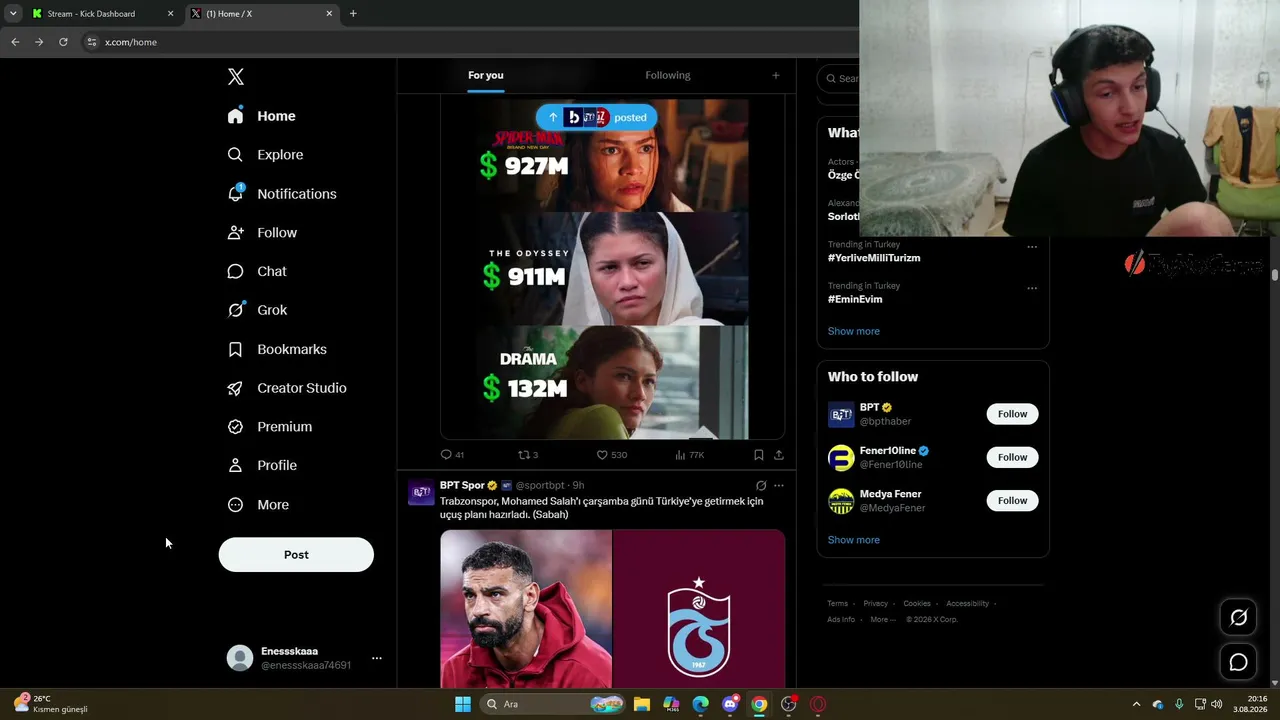The height and width of the screenshot is (720, 1280).
Task: Click the #EminEvim trending hashtag
Action: coord(855,299)
